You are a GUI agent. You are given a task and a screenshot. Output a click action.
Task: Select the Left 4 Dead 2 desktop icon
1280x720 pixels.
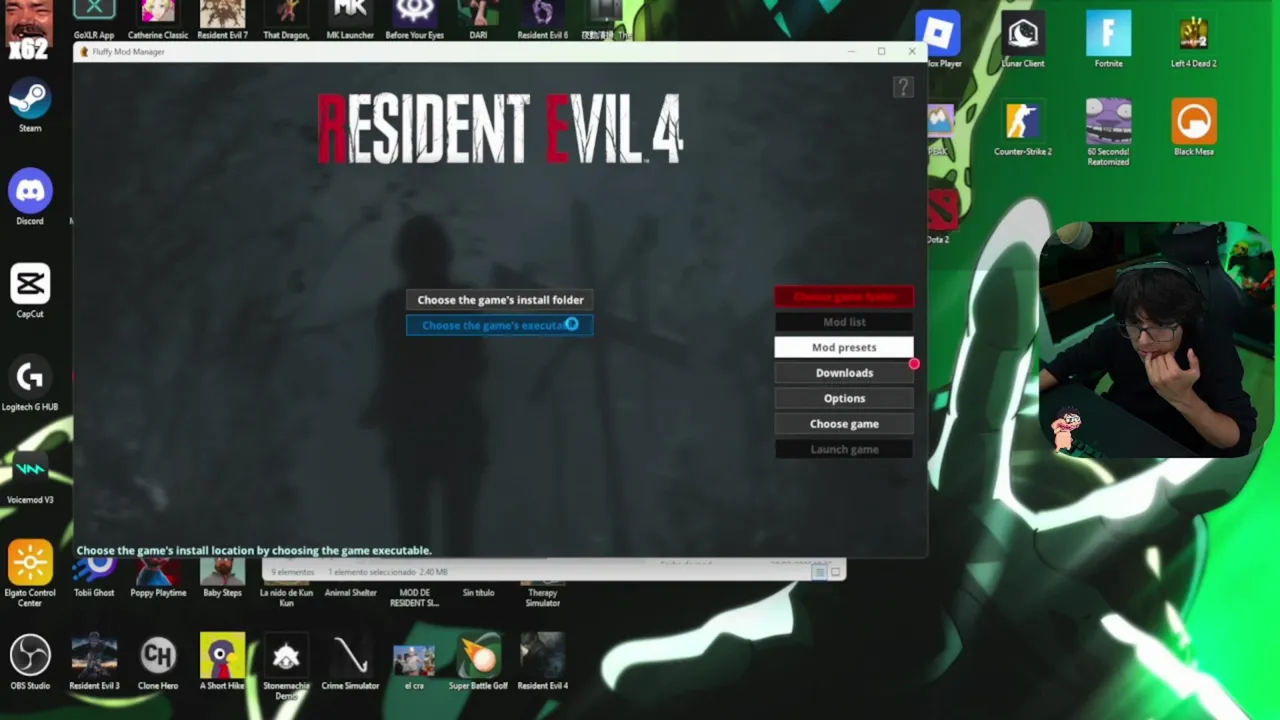(1193, 41)
